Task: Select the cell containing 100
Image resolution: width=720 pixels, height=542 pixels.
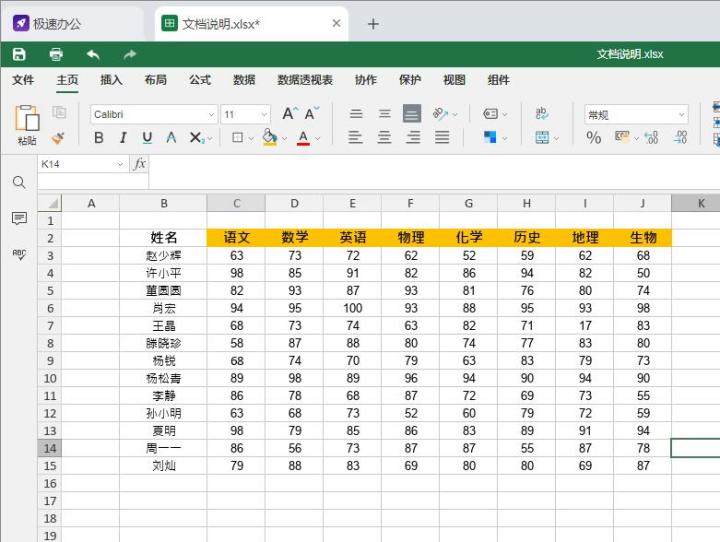Action: coord(352,308)
